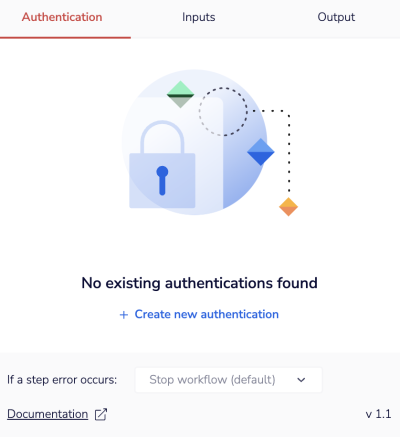Image resolution: width=400 pixels, height=437 pixels.
Task: Click the external link icon next to Documentation
Action: tap(101, 414)
